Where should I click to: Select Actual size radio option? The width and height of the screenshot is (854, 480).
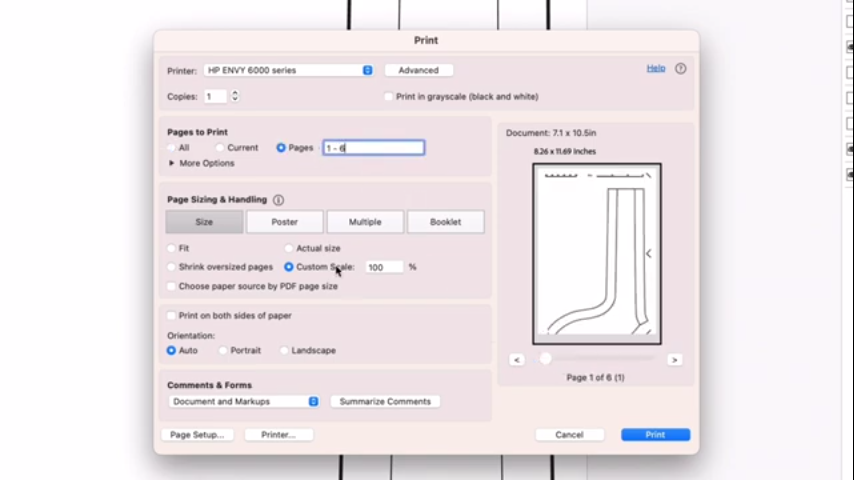click(x=289, y=248)
